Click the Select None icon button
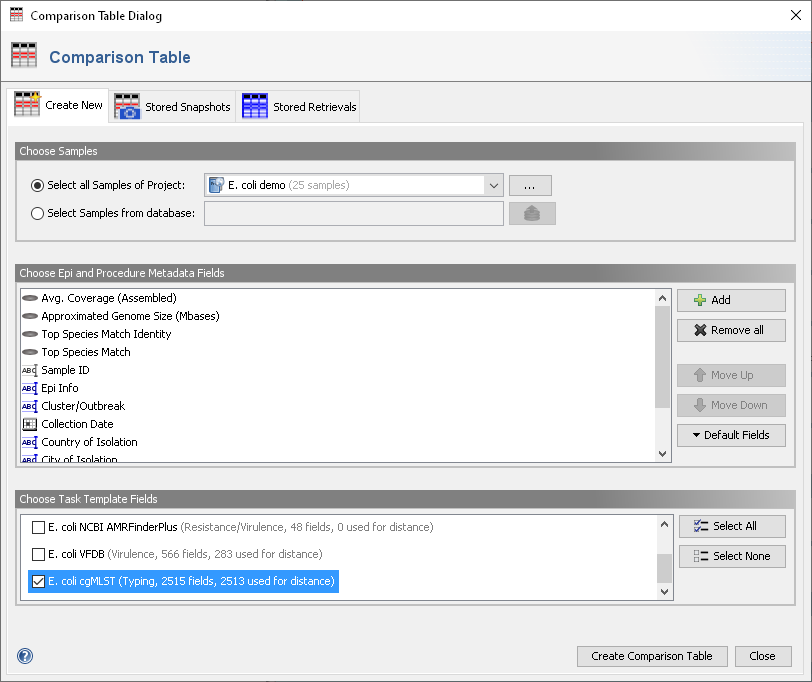 pyautogui.click(x=731, y=556)
